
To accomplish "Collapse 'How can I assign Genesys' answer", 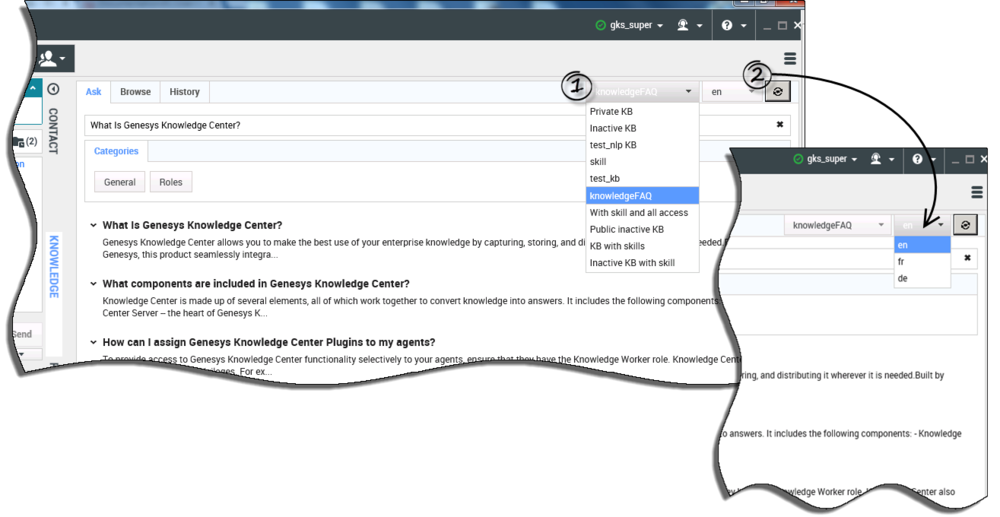I will click(x=94, y=342).
